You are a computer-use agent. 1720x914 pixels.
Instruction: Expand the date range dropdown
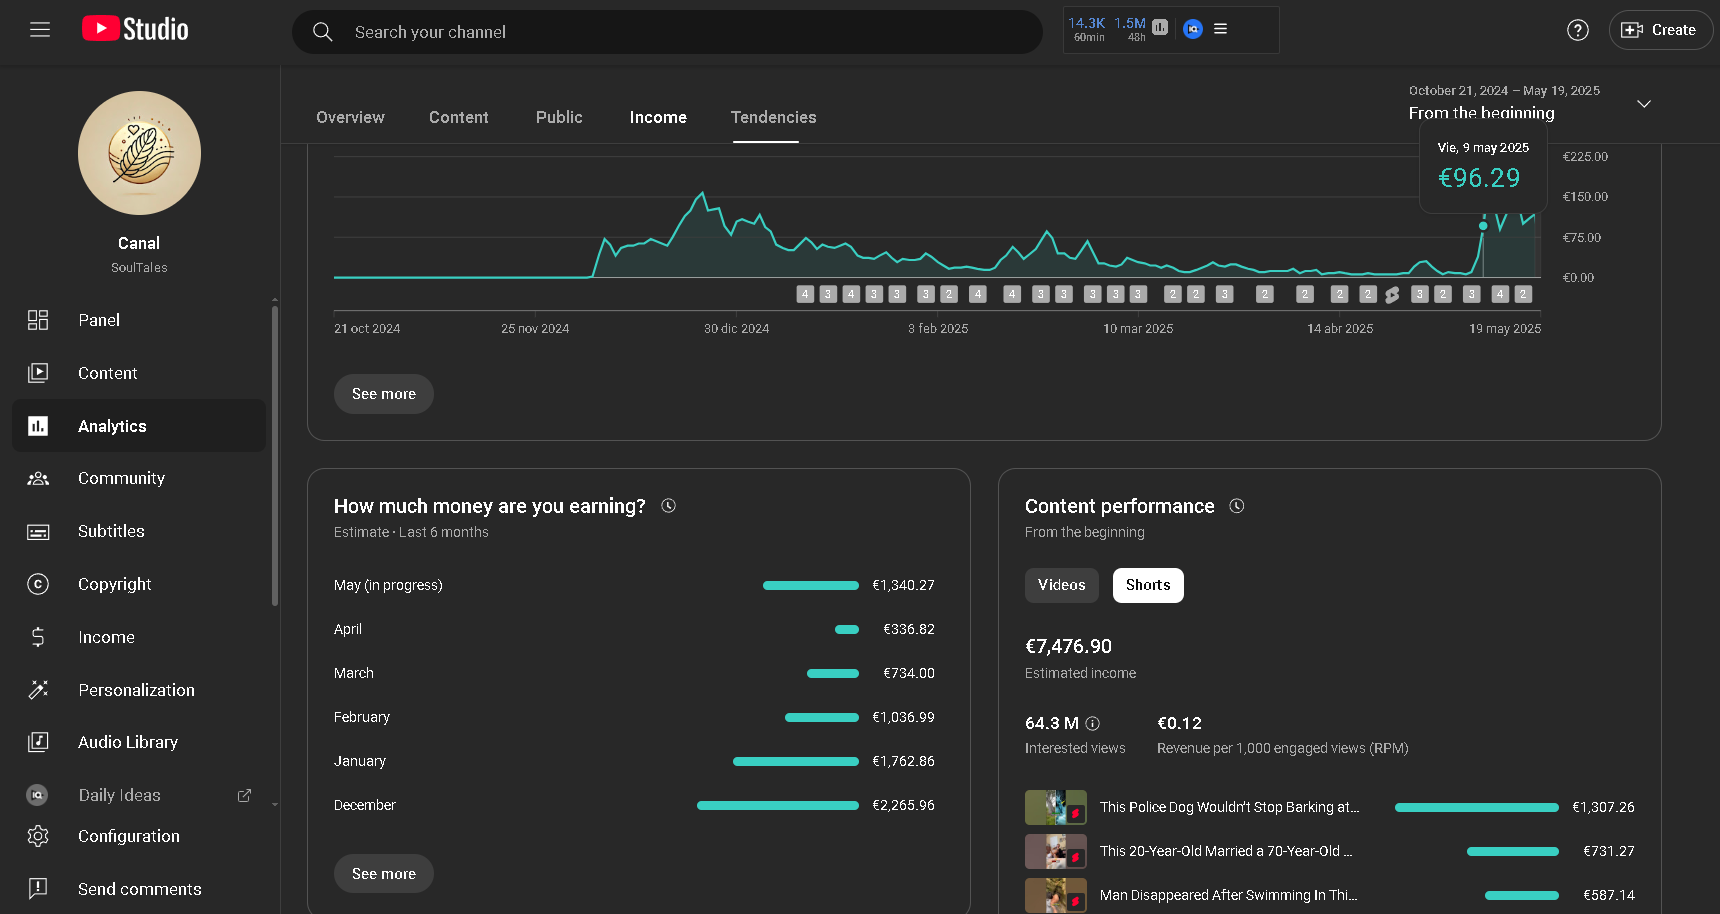pos(1643,104)
